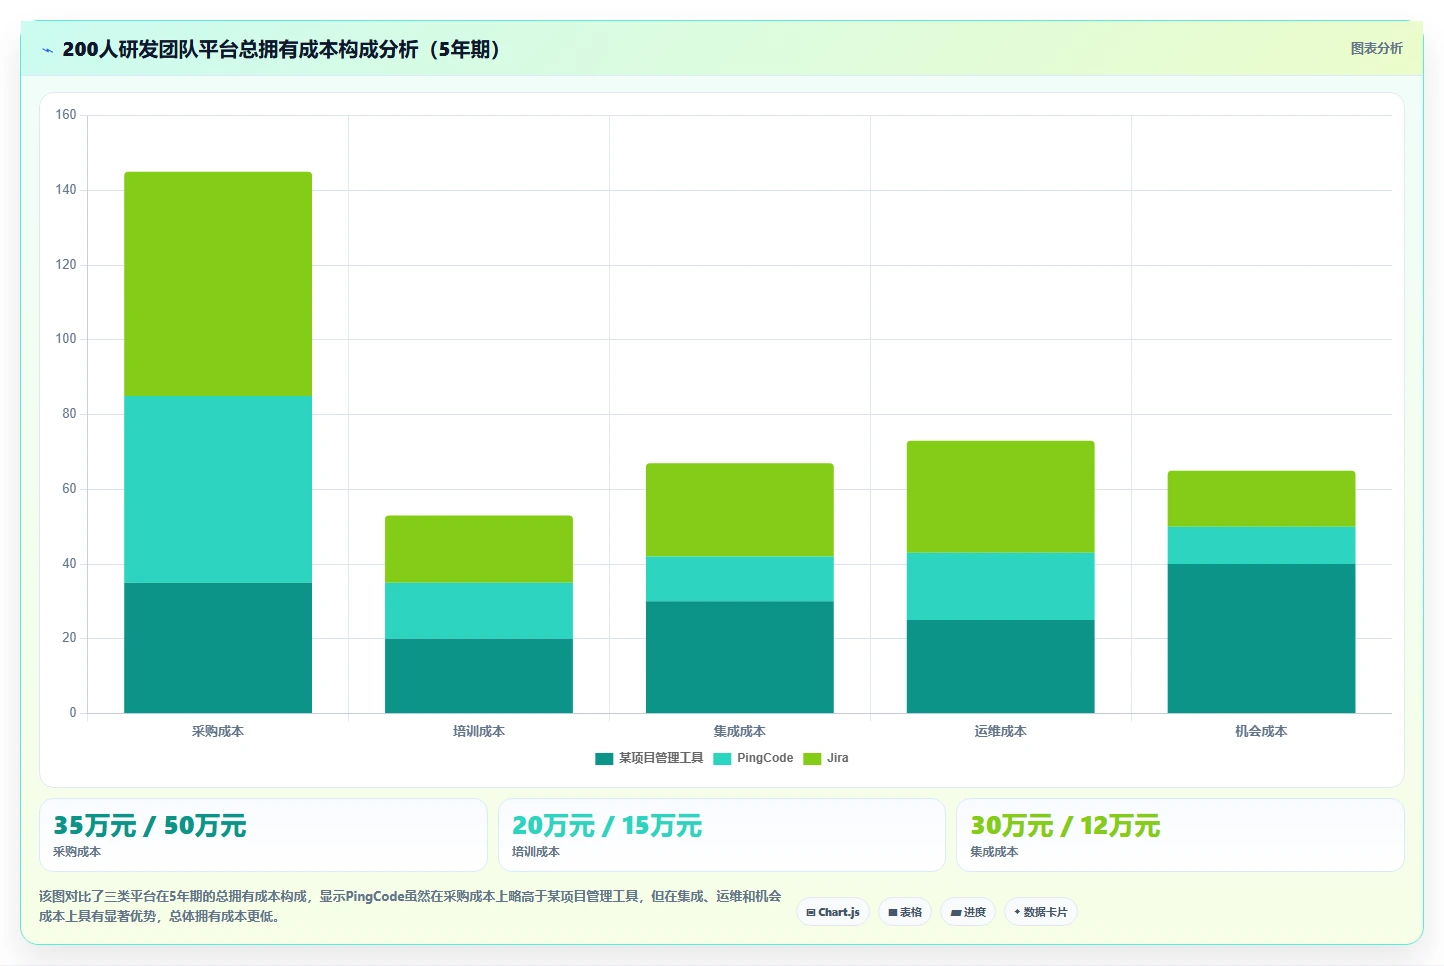Screen dimensions: 1444x966
Task: Click the 集成成本 x-axis label
Action: [x=740, y=731]
